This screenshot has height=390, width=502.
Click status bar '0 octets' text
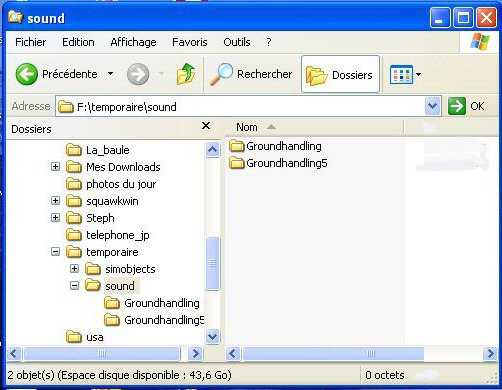(385, 375)
